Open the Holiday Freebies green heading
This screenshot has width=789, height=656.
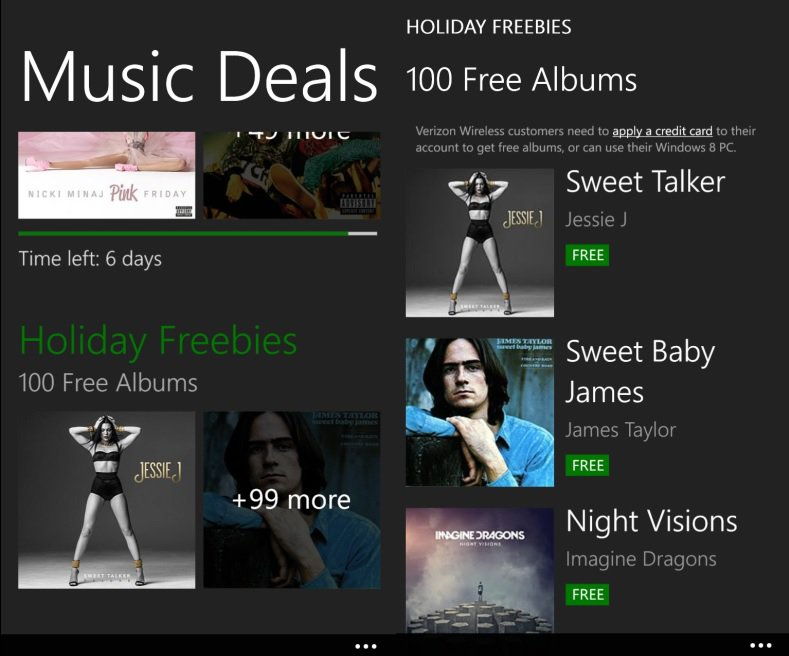click(158, 342)
